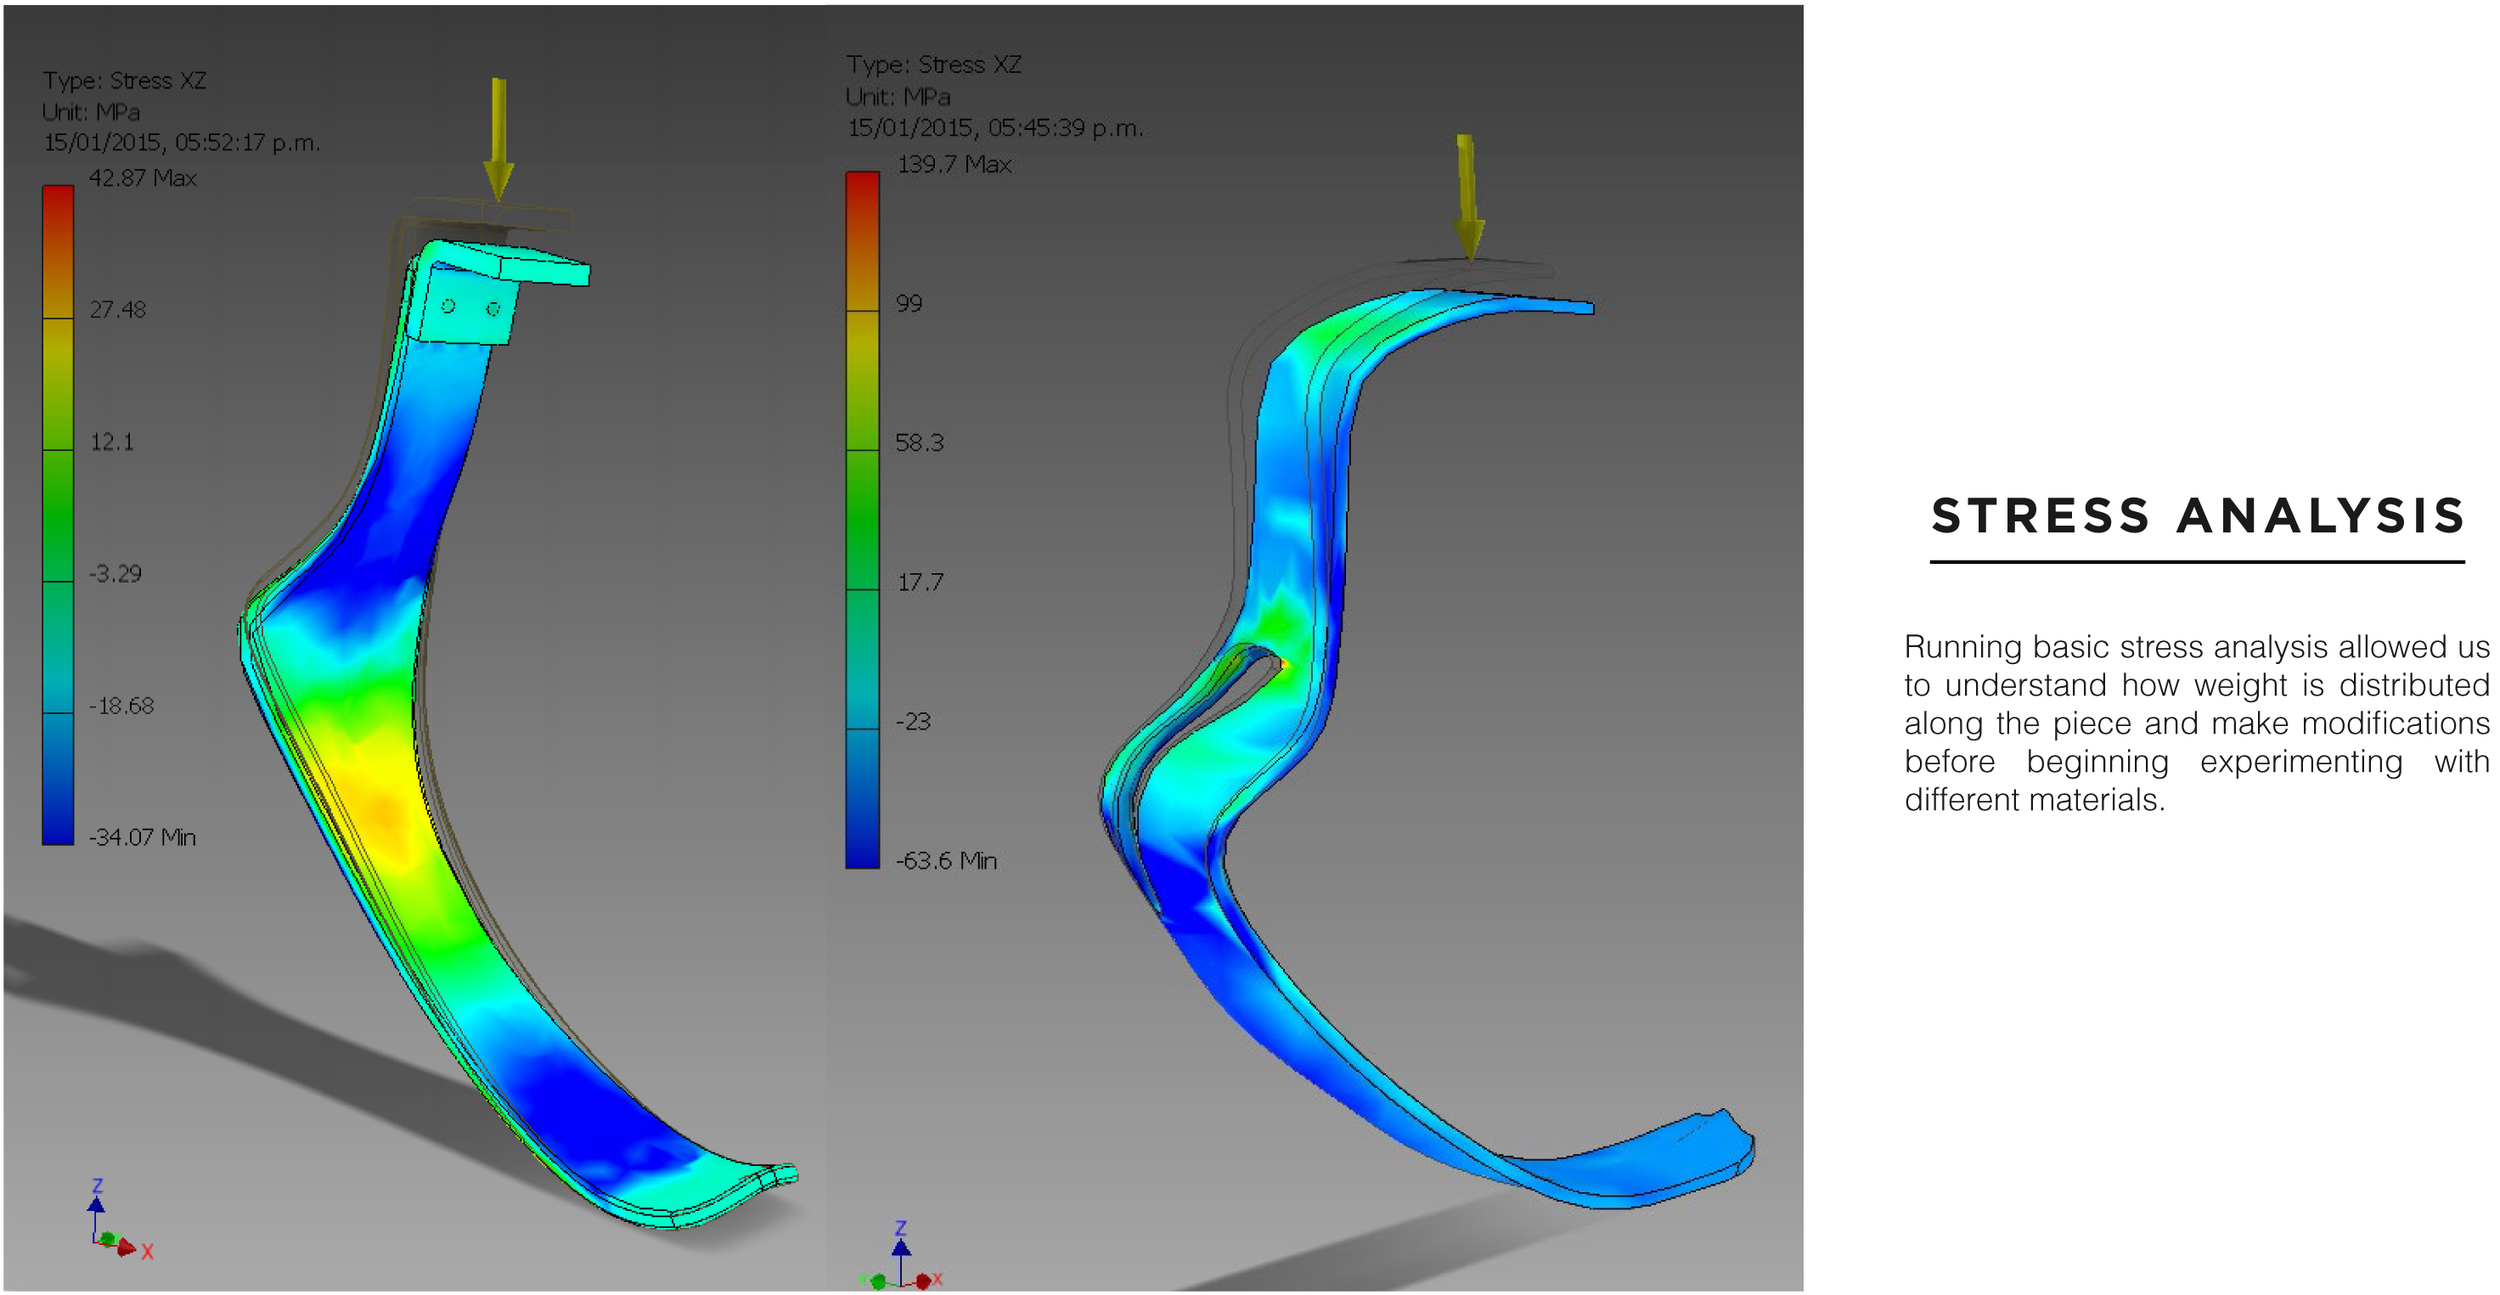2500x1295 pixels.
Task: Select the '42.87 Max' legend value
Action: coord(143,178)
